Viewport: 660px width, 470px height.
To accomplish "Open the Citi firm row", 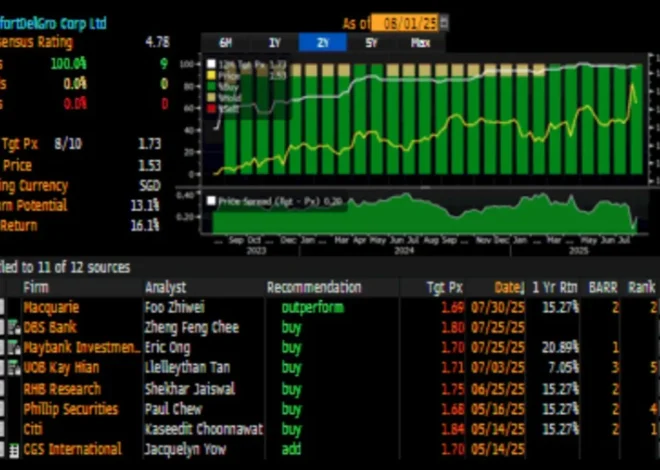I will tap(33, 429).
